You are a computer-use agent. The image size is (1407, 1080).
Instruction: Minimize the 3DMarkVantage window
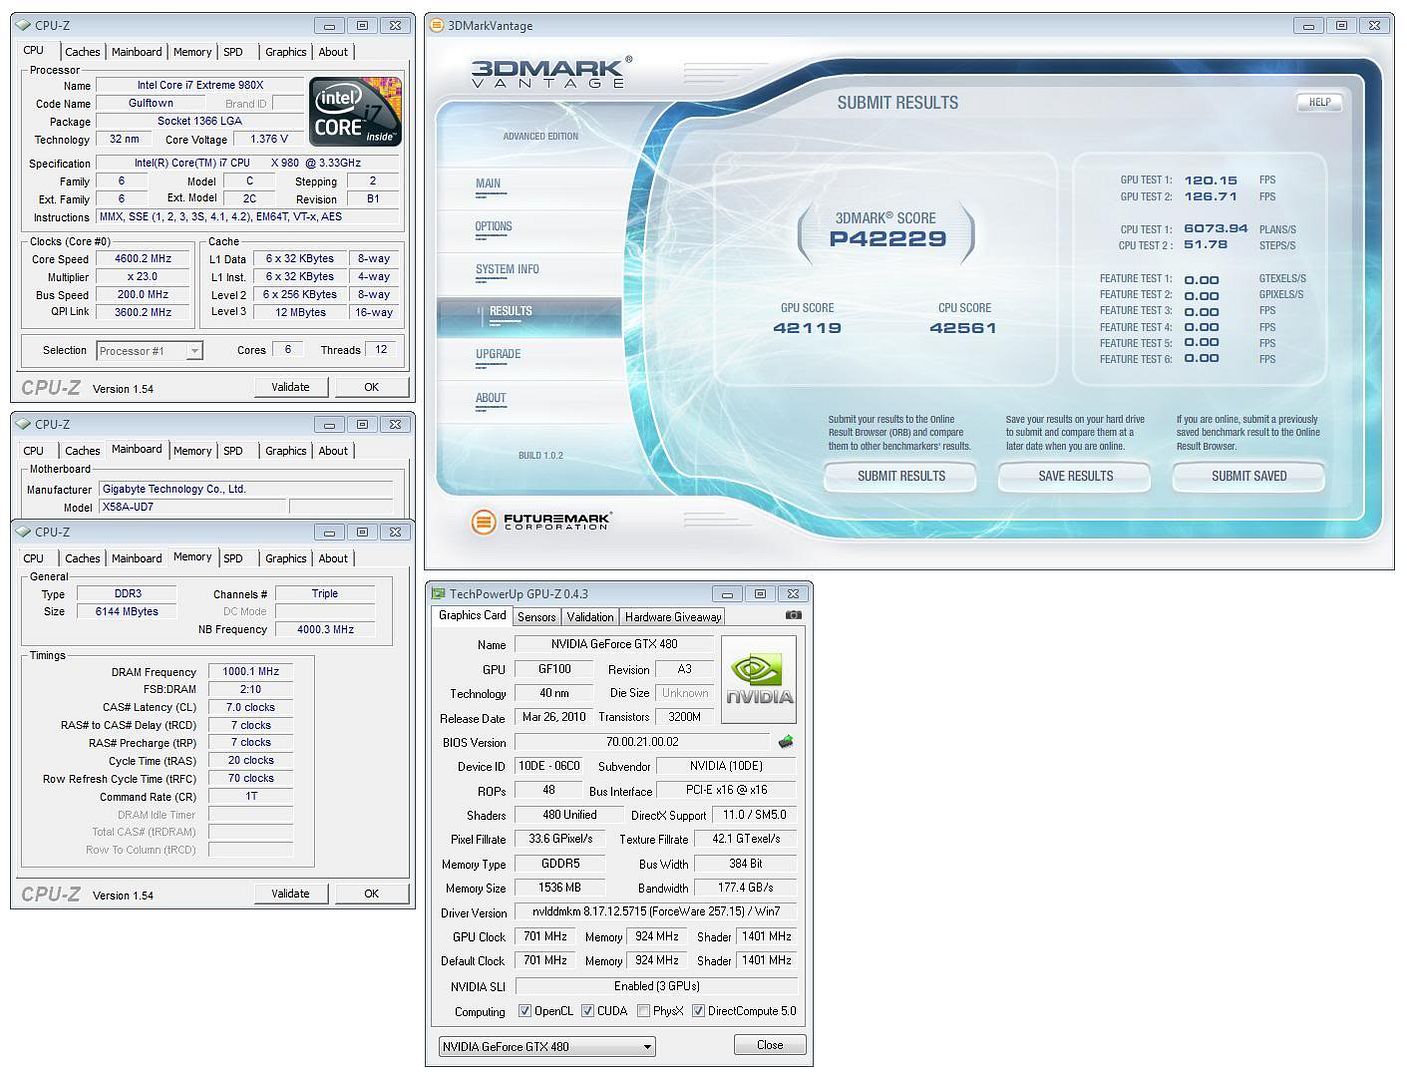1306,26
